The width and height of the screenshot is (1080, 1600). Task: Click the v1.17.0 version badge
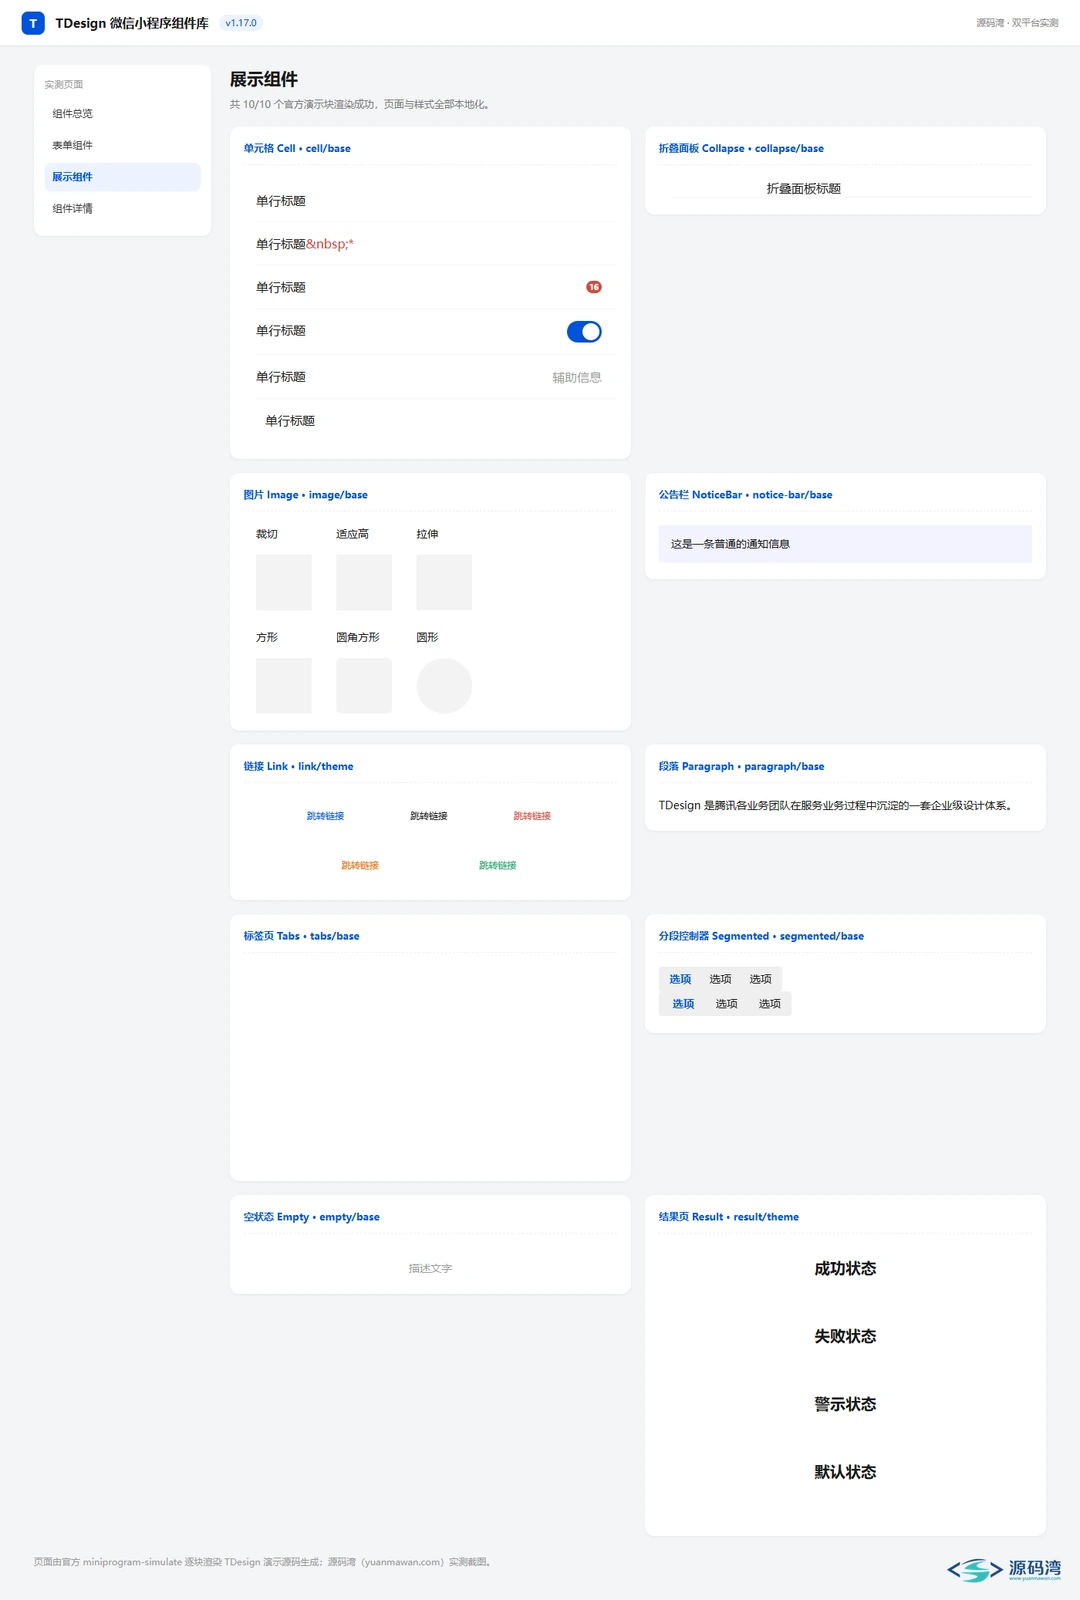(x=241, y=23)
